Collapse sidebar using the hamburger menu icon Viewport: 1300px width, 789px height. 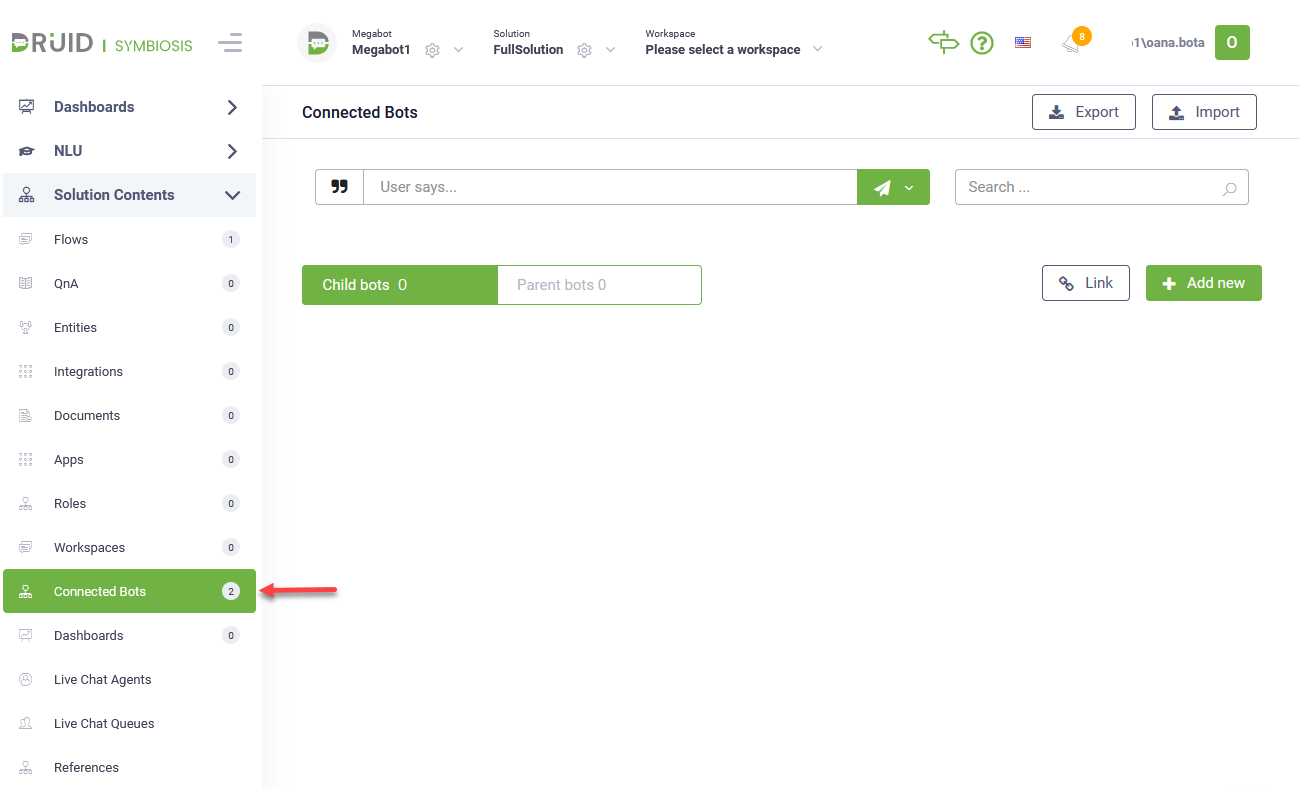[230, 43]
